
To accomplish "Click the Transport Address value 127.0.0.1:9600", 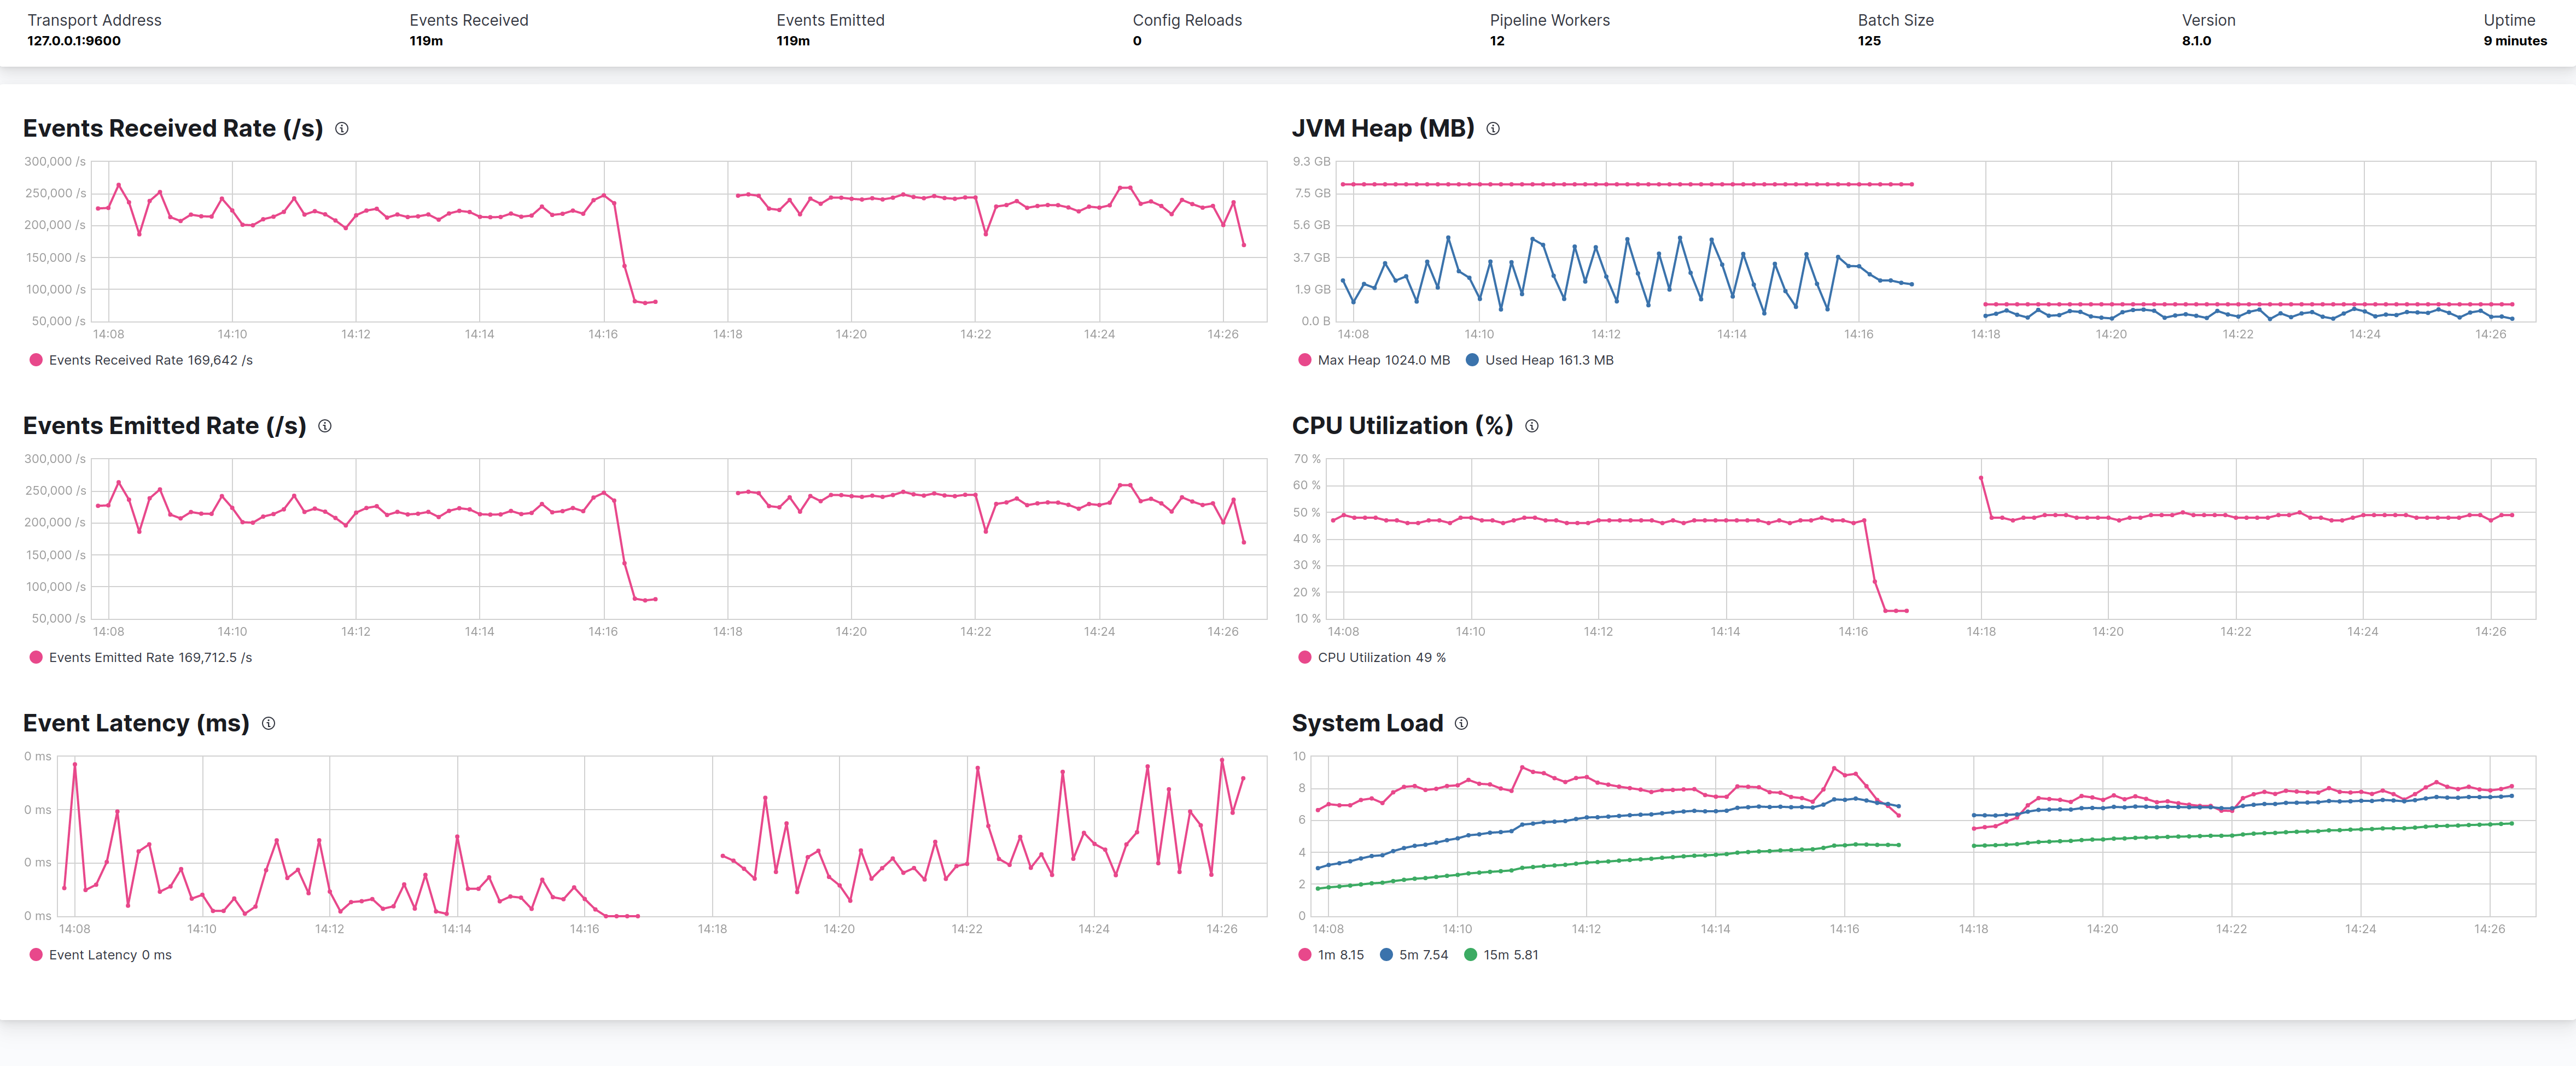I will [74, 41].
